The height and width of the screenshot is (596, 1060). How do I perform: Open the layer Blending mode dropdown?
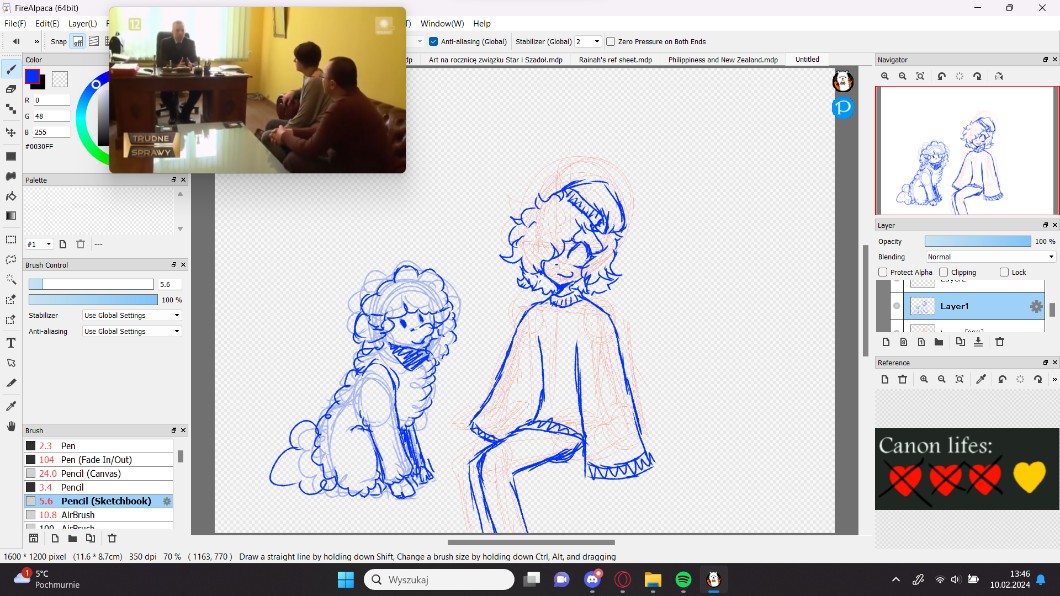[989, 257]
